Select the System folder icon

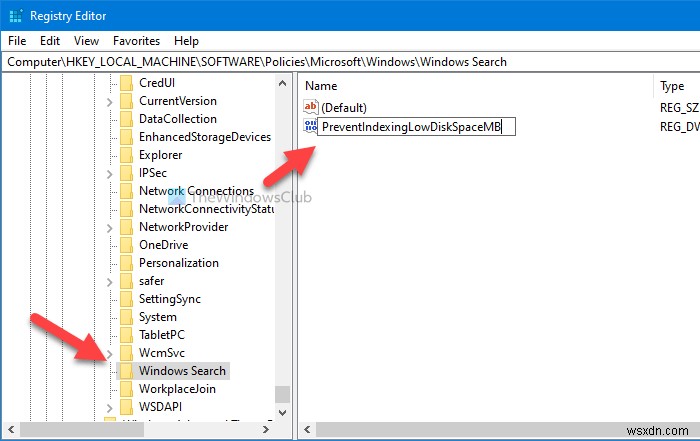[126, 317]
